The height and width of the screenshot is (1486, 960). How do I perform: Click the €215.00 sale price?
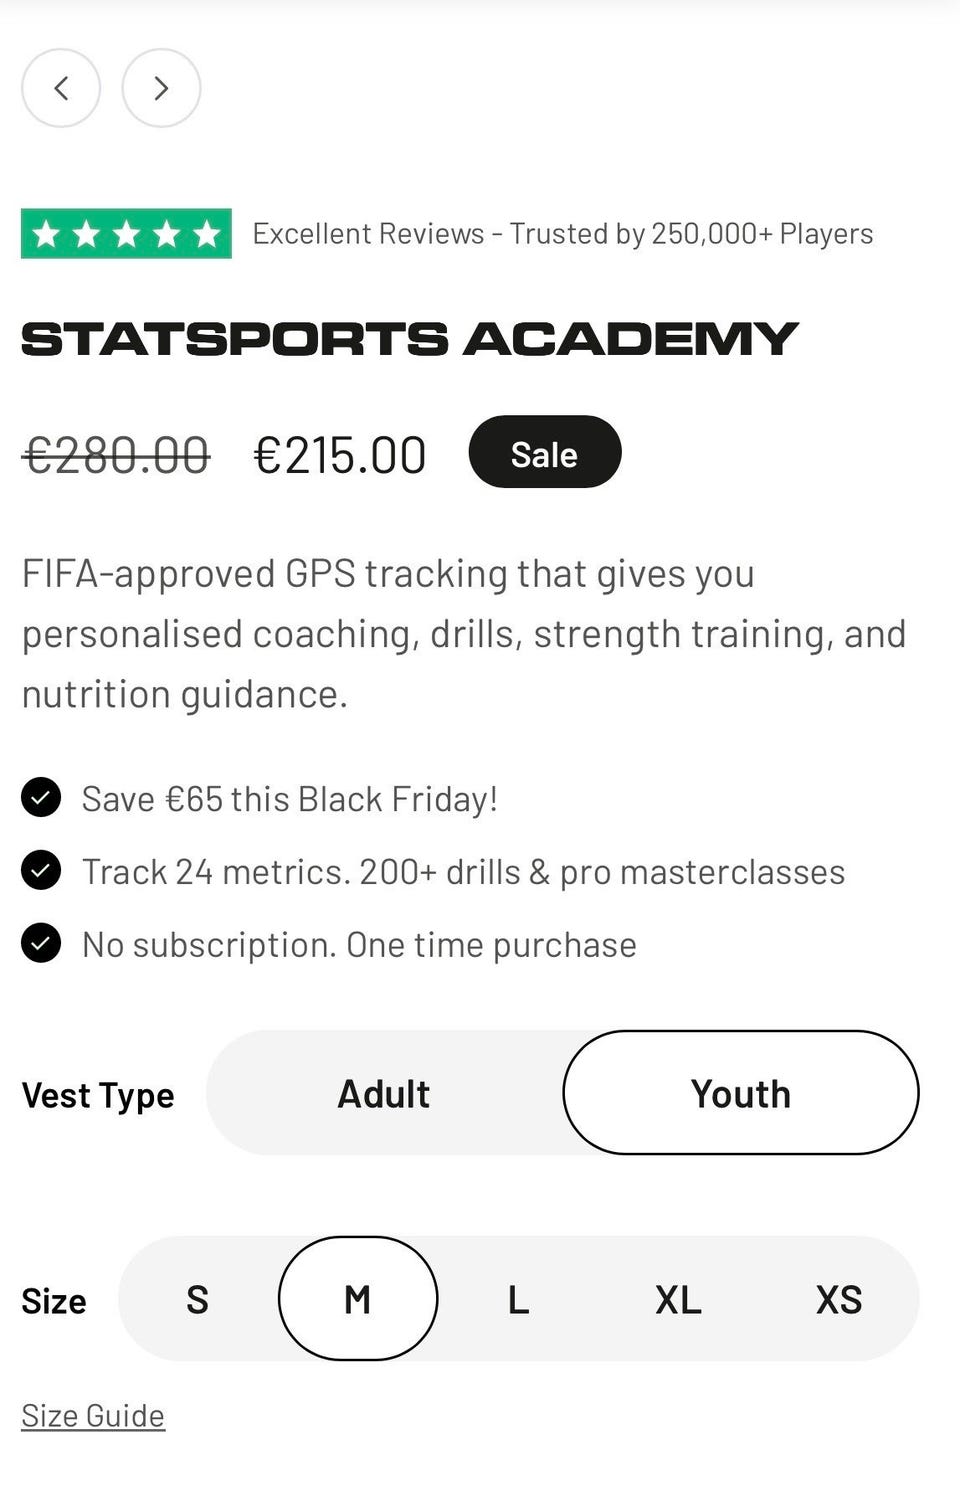click(340, 456)
